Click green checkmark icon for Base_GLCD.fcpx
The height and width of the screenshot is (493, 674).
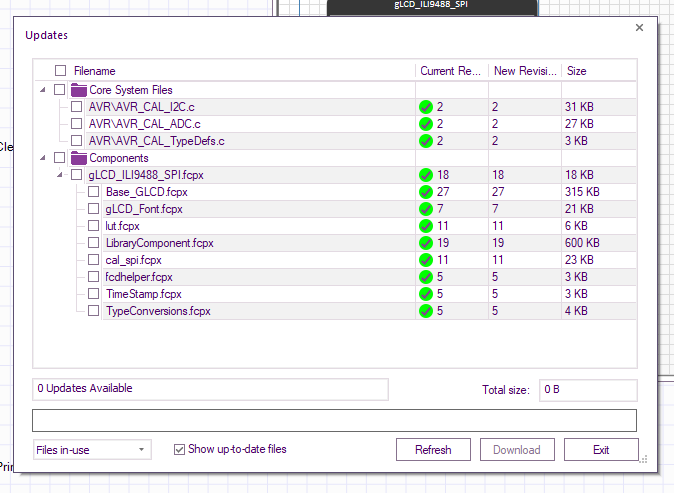tap(426, 192)
